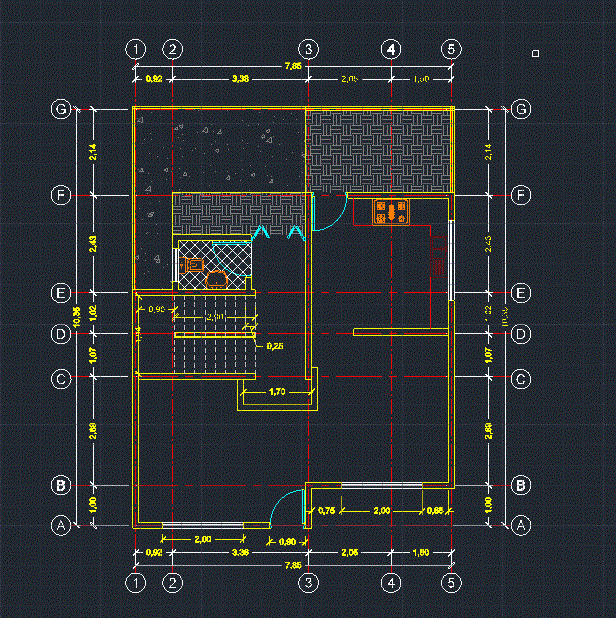
Task: Select the 10,35 overall dimension on the left
Action: [77, 317]
